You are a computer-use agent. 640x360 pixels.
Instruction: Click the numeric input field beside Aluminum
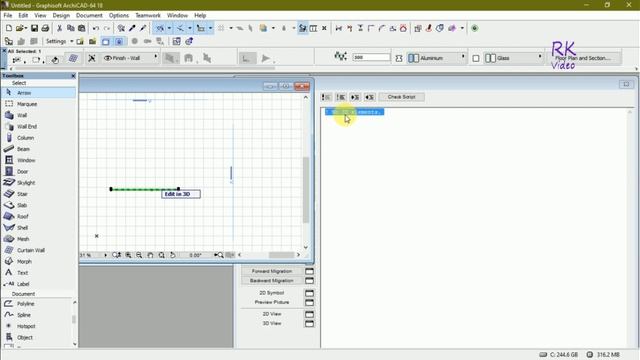(x=371, y=58)
